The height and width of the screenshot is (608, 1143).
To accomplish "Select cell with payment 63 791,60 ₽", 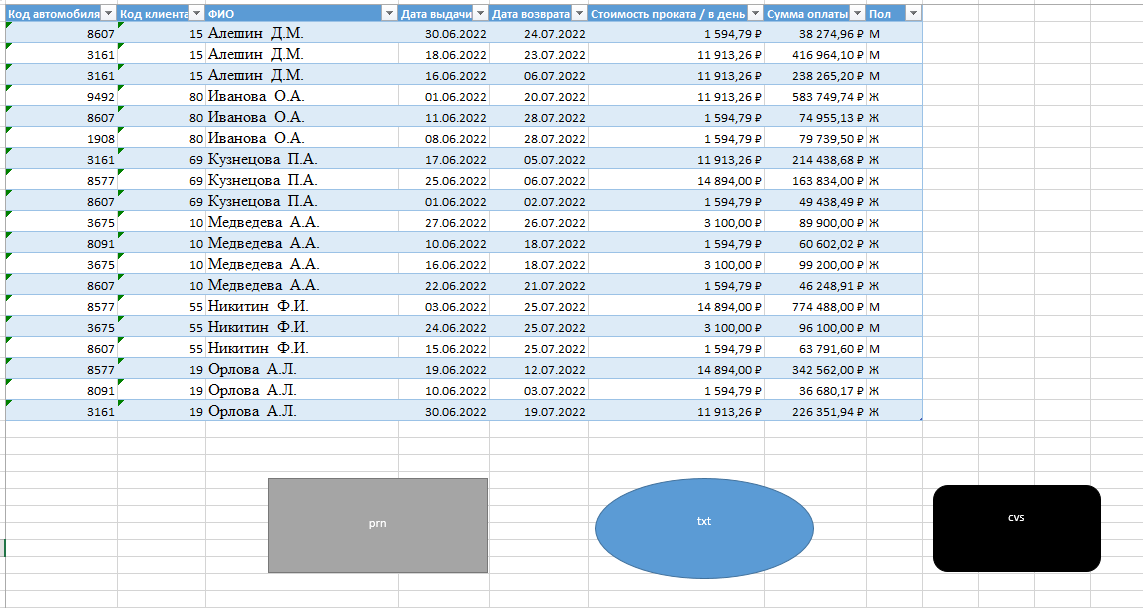I will (x=815, y=348).
